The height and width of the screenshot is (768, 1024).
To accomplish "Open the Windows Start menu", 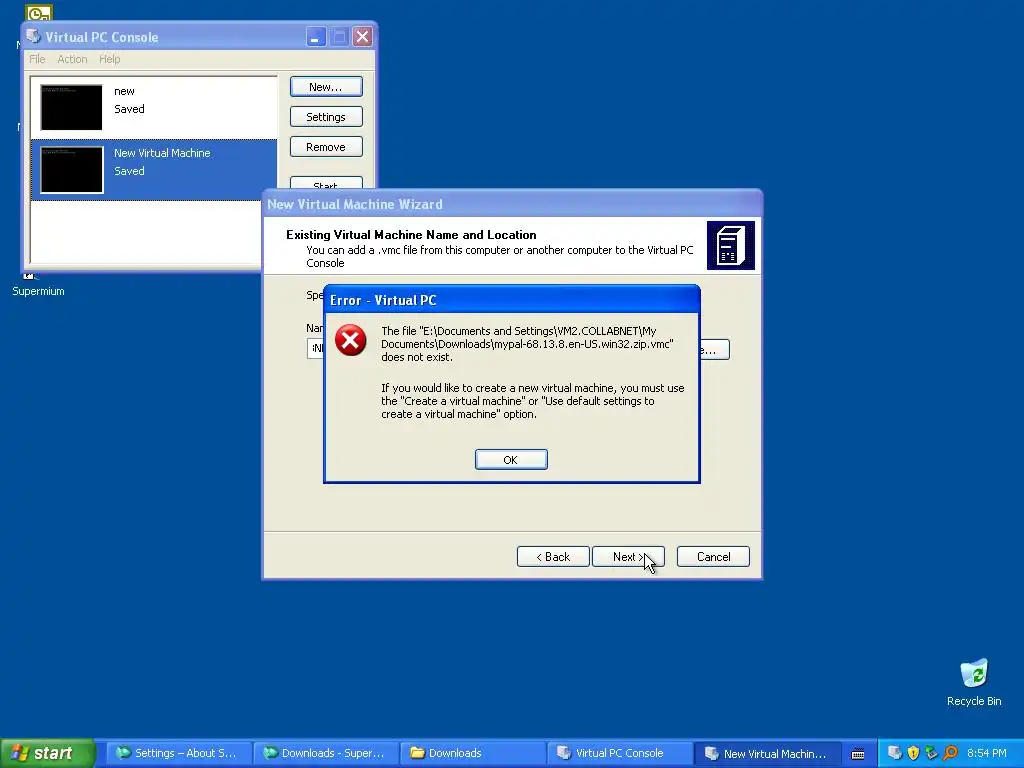I will [x=47, y=753].
